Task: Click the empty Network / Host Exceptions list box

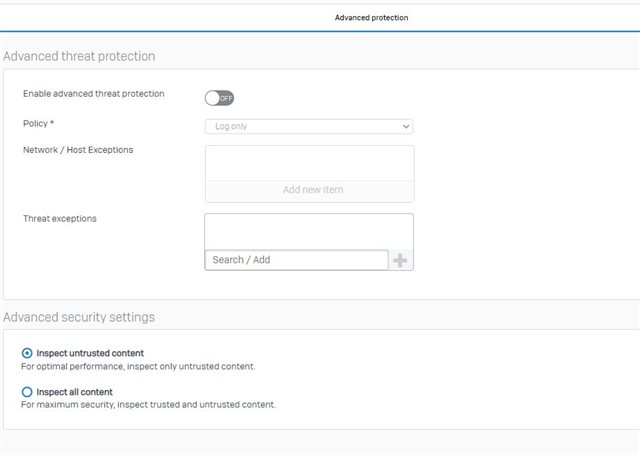Action: click(310, 164)
